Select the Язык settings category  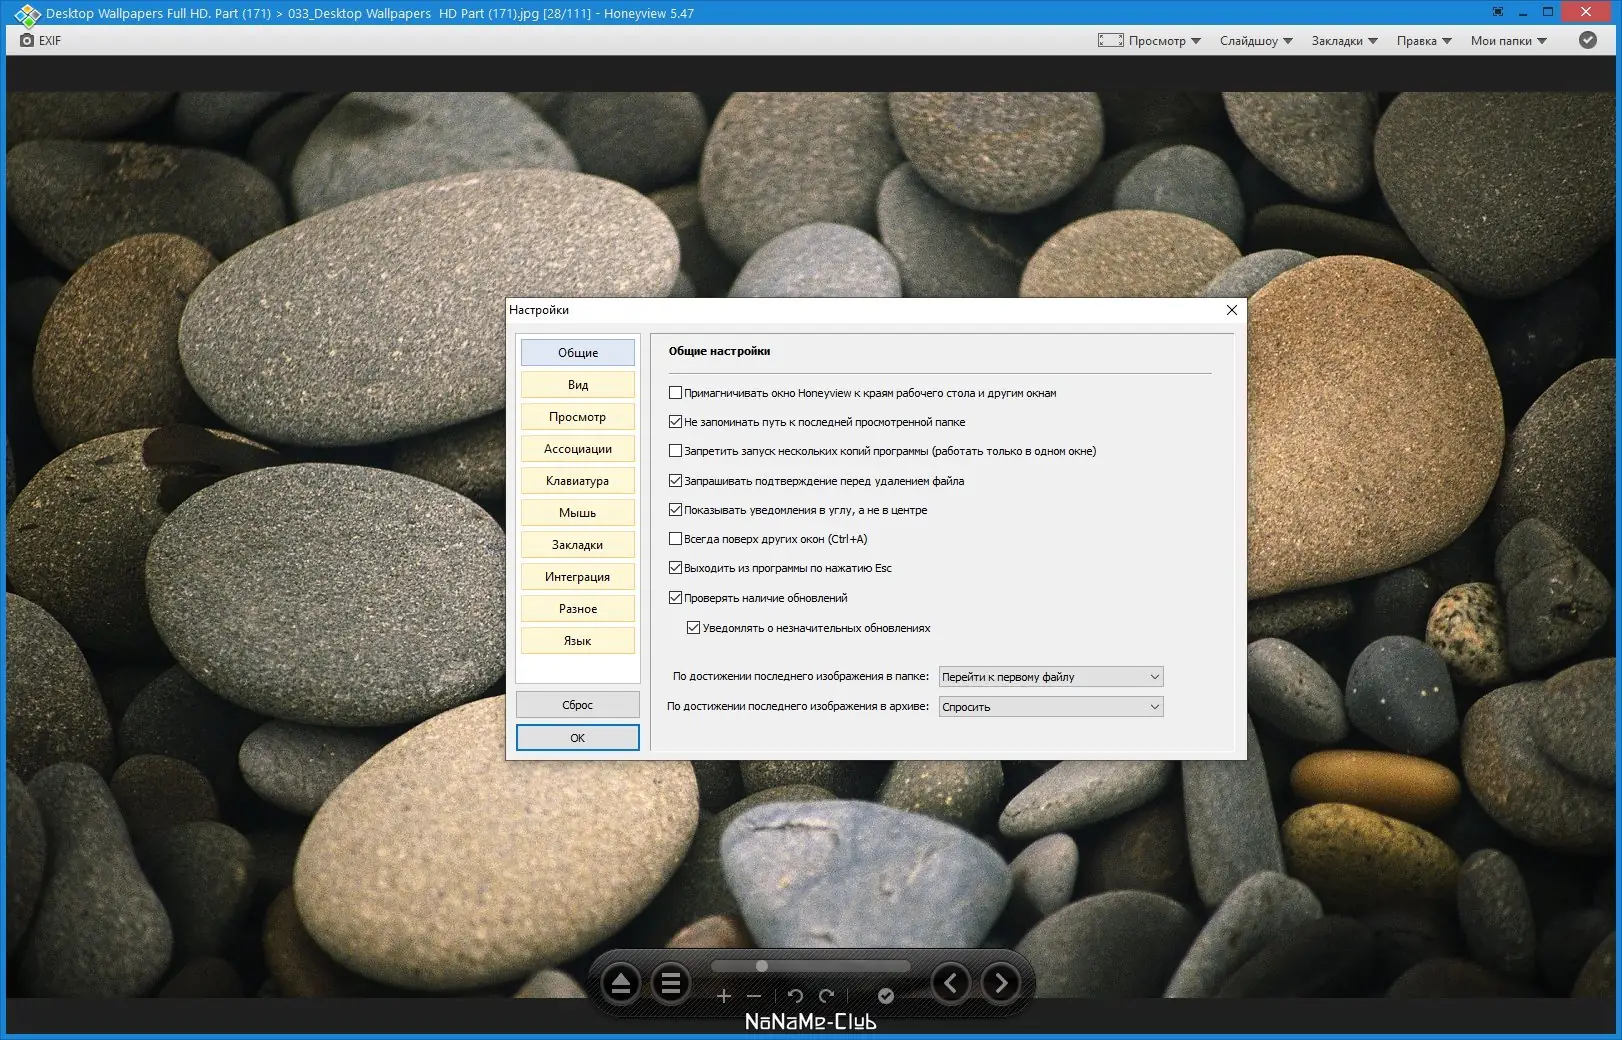pyautogui.click(x=577, y=640)
